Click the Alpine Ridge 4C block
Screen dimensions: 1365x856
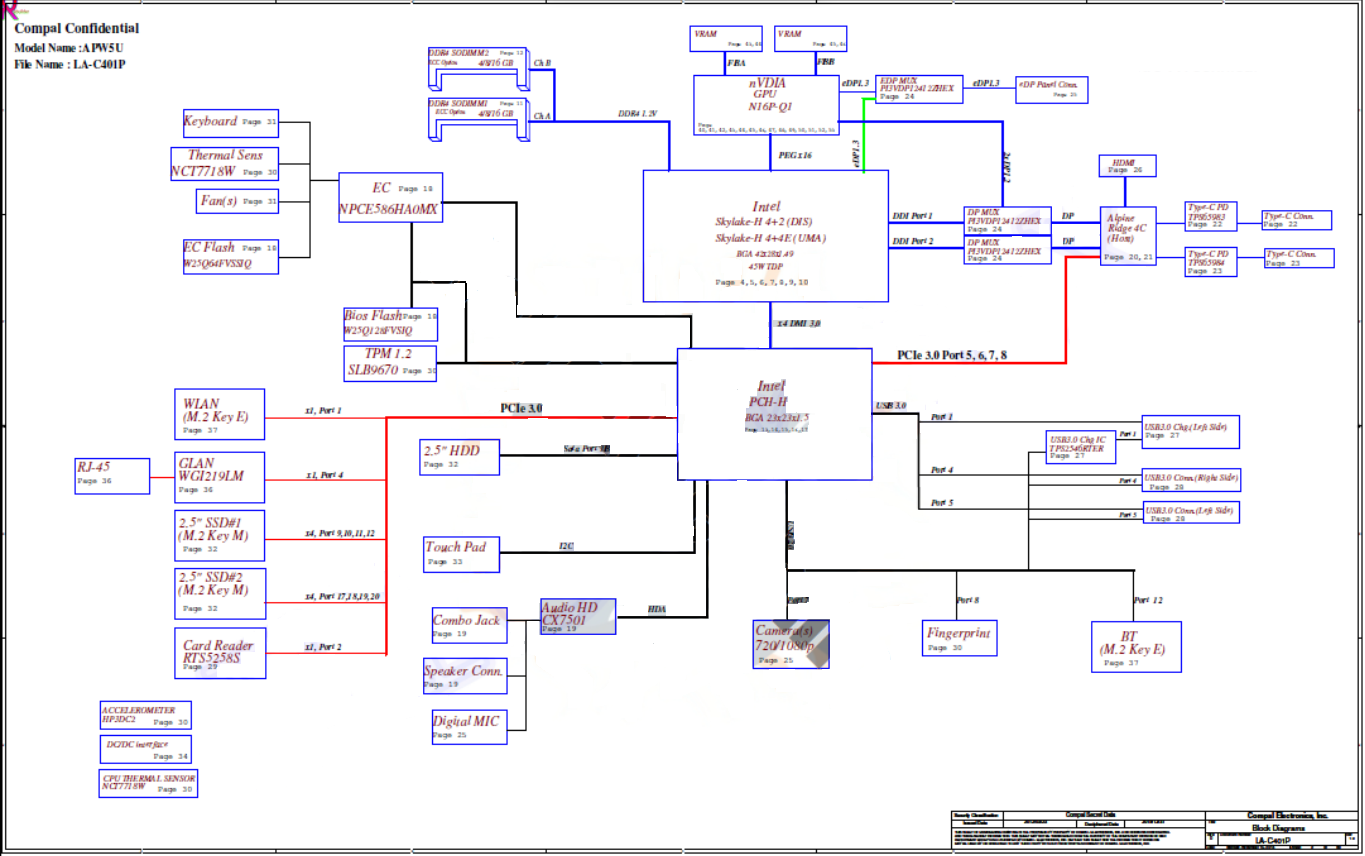coord(1130,236)
